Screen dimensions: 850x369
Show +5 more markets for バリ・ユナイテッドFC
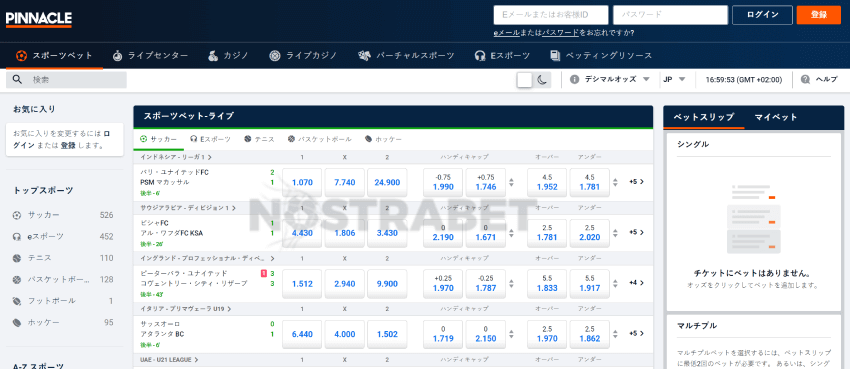[636, 182]
